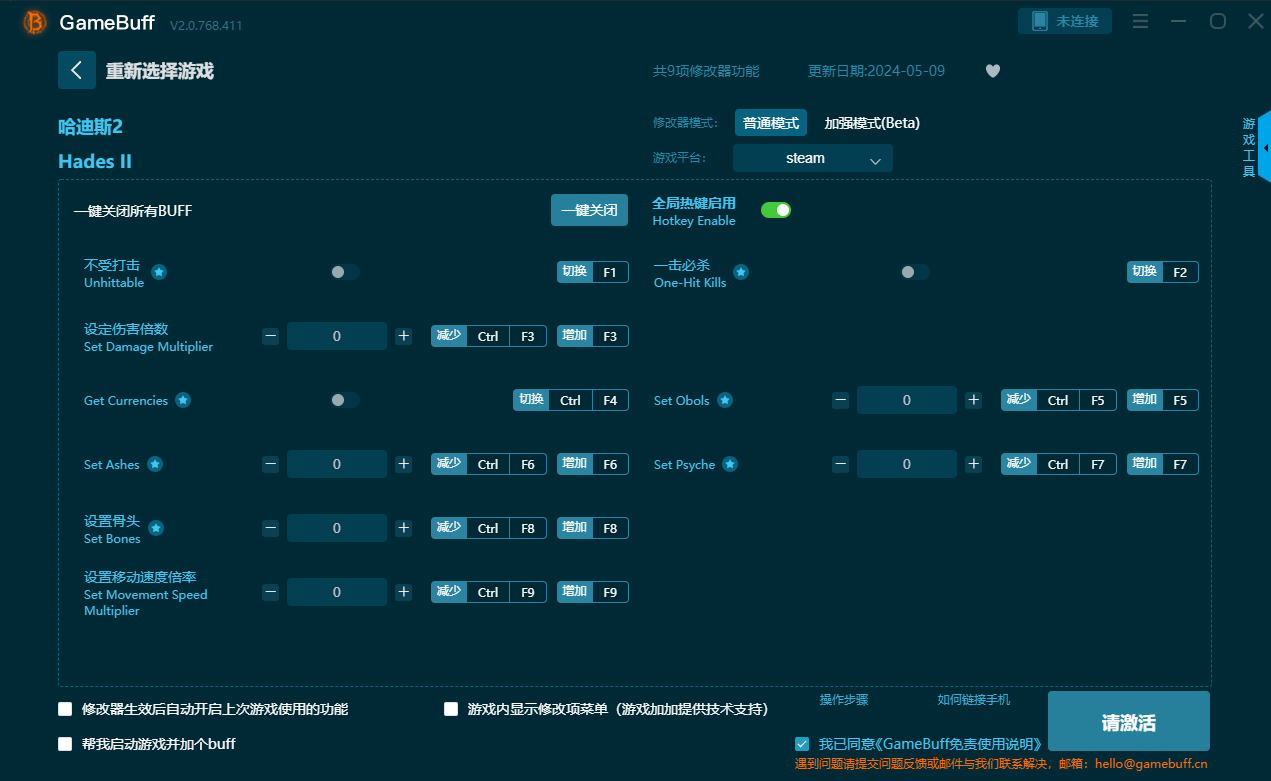Click the 更新日期:2024-05-09 text
The image size is (1271, 781).
(x=876, y=71)
